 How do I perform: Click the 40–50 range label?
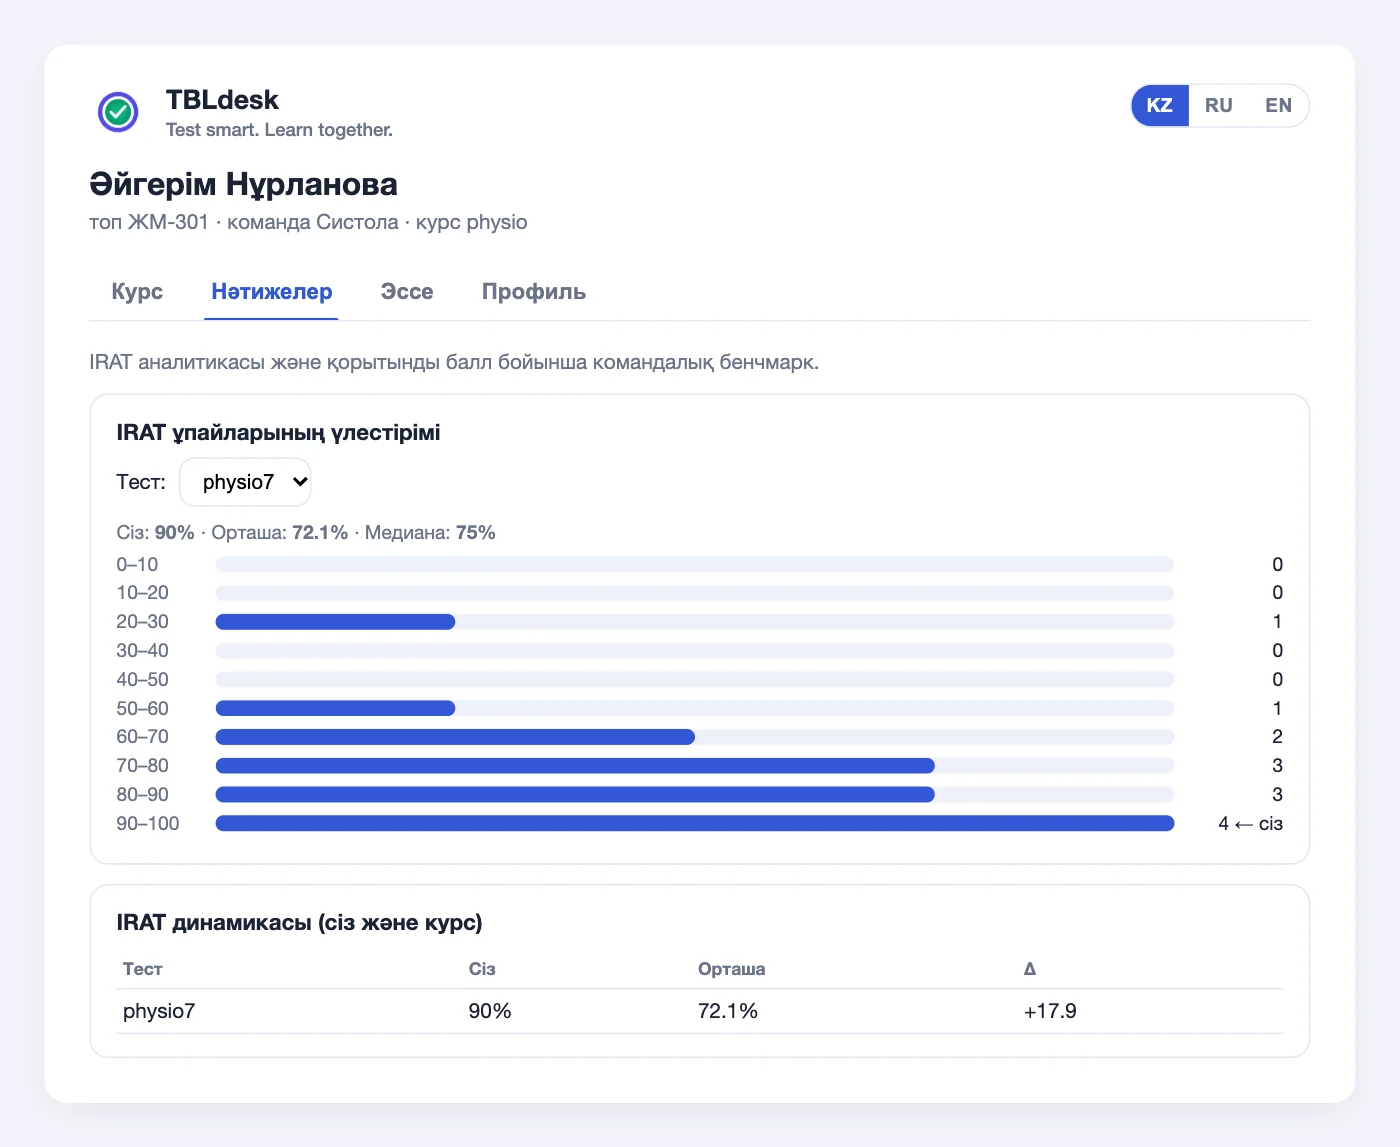142,680
